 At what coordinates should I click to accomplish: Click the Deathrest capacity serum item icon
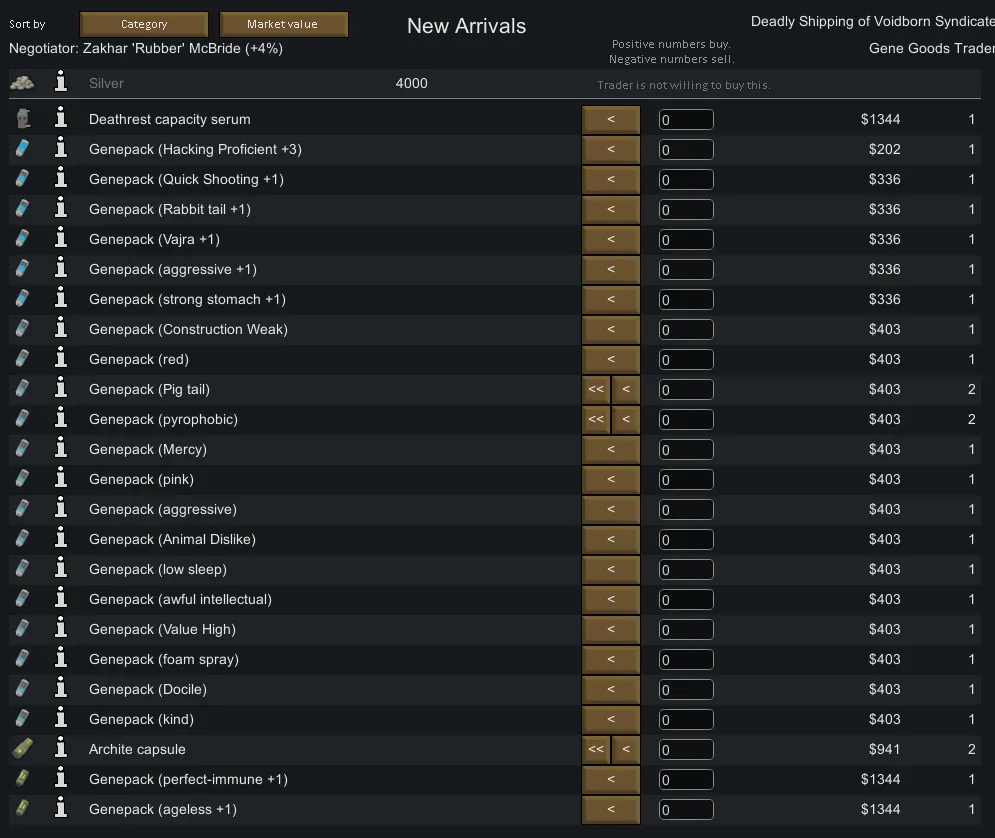coord(22,119)
